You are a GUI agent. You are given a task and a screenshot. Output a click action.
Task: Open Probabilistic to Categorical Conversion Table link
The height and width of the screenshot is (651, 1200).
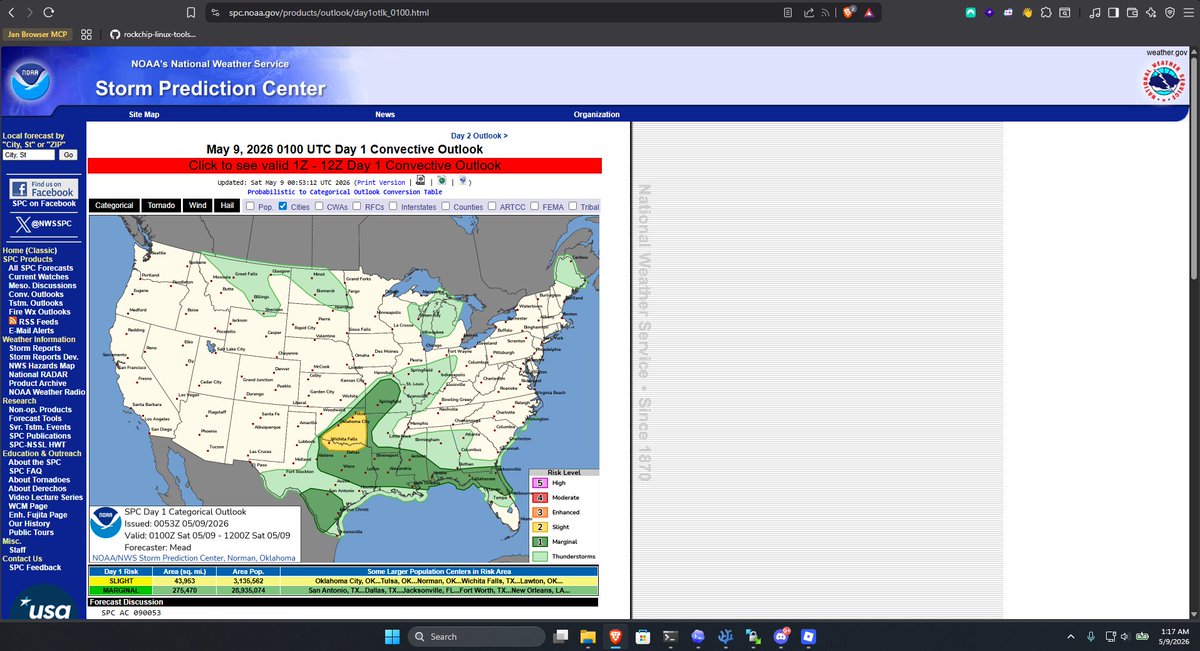[344, 192]
